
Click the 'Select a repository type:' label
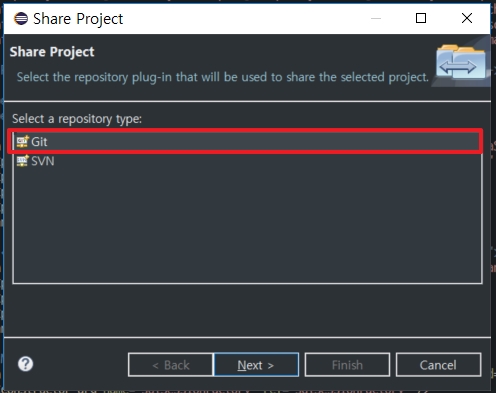click(x=77, y=119)
